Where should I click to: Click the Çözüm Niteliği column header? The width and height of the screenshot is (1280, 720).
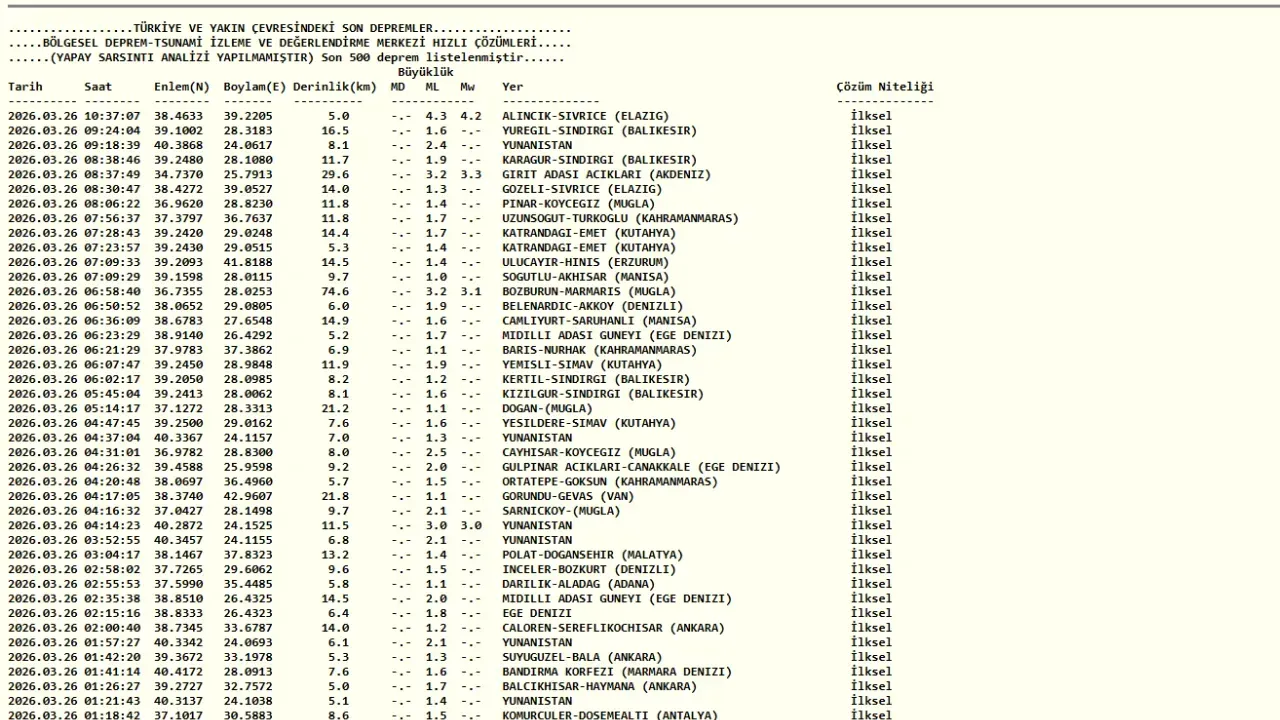[885, 87]
